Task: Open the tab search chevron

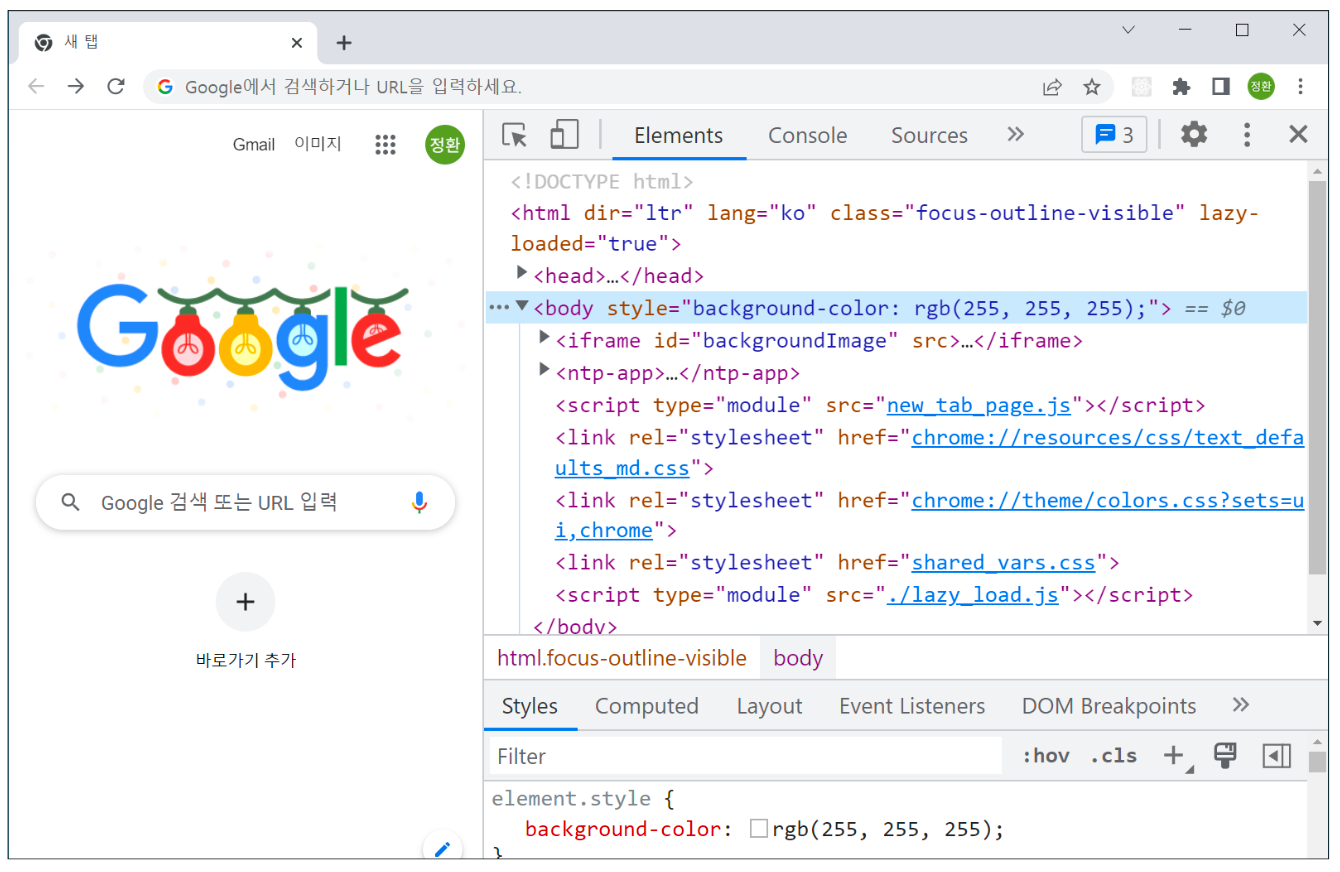Action: (x=1128, y=30)
